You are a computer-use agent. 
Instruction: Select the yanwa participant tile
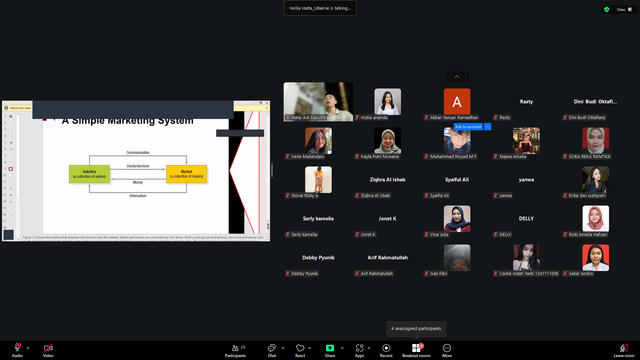pos(526,180)
